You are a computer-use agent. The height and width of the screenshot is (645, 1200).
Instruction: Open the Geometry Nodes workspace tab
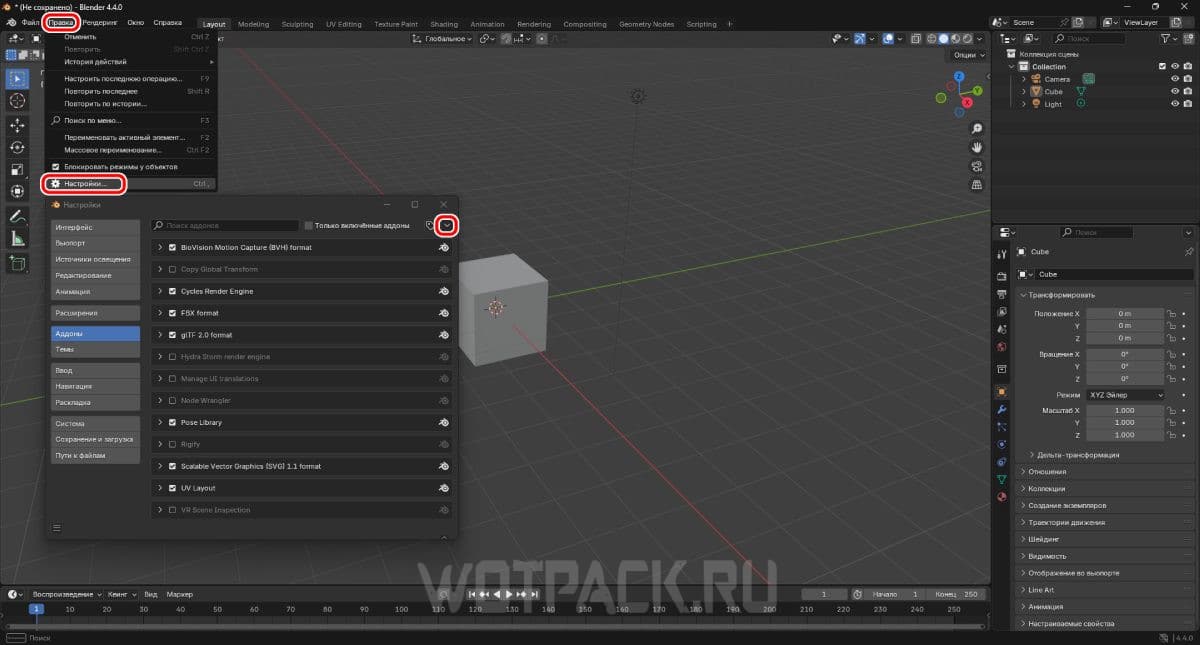tap(646, 24)
